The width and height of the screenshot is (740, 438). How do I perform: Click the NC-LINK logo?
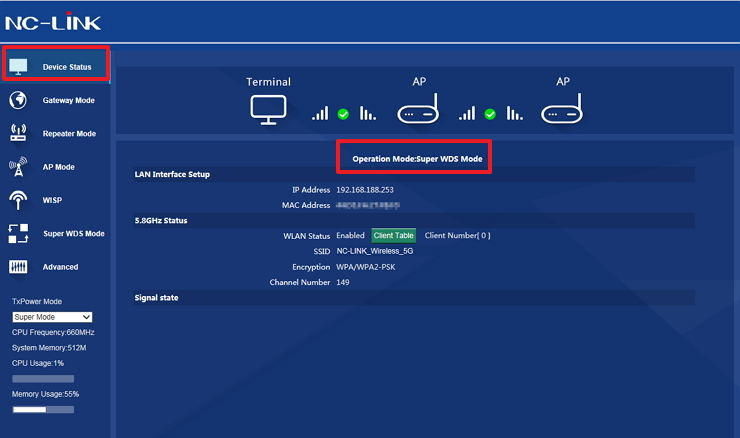click(53, 22)
